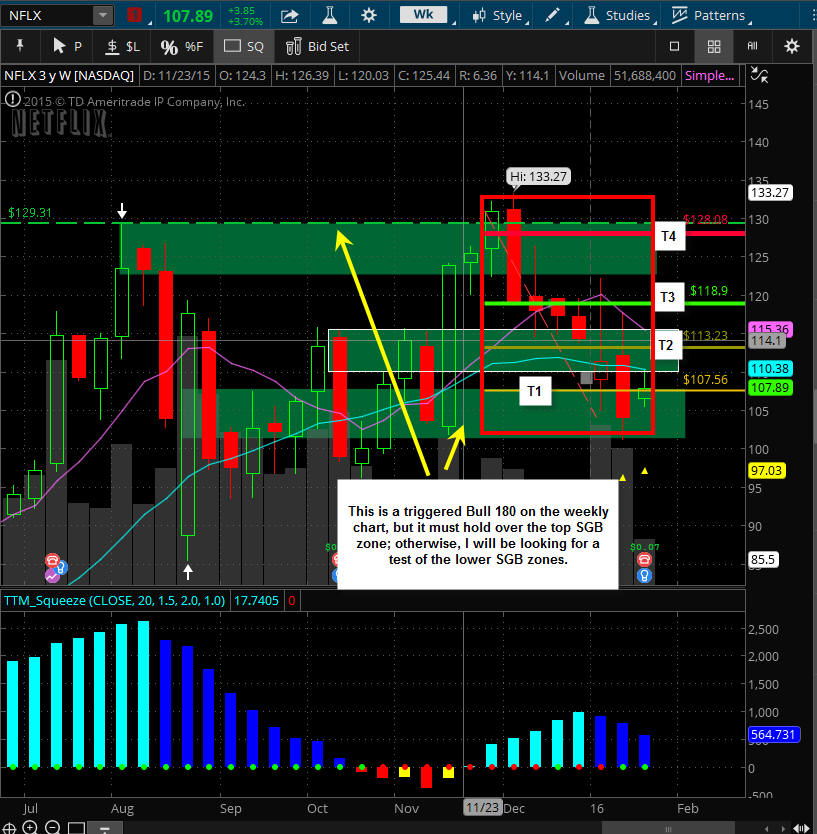Screen dimensions: 817x834
Task: Click the info icon near copyright notice
Action: click(x=13, y=99)
